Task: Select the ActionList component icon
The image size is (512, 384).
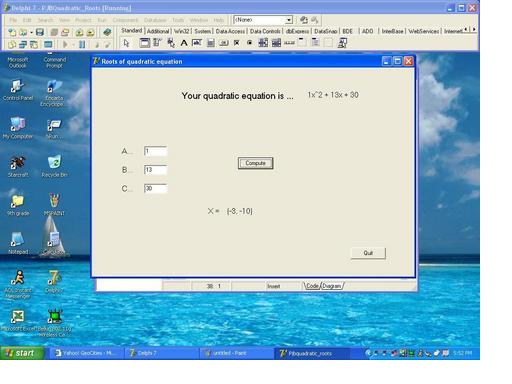Action: [x=342, y=43]
